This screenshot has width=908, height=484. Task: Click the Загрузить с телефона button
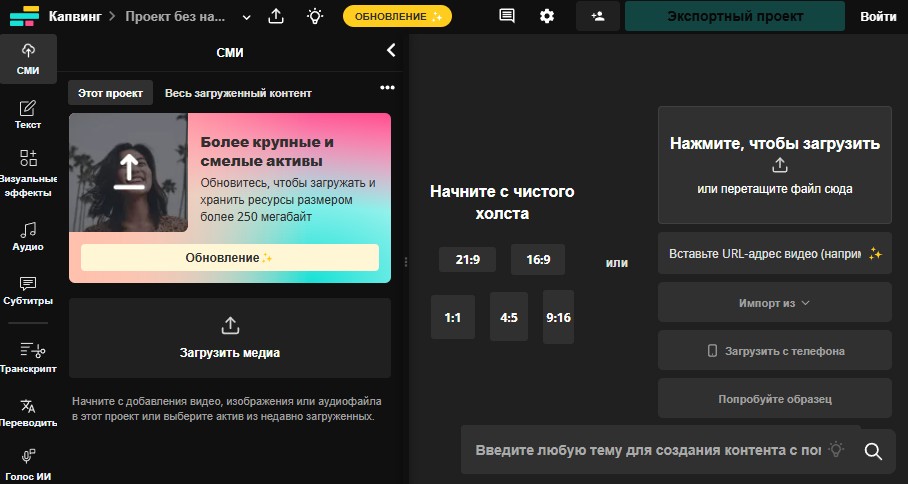pyautogui.click(x=775, y=350)
